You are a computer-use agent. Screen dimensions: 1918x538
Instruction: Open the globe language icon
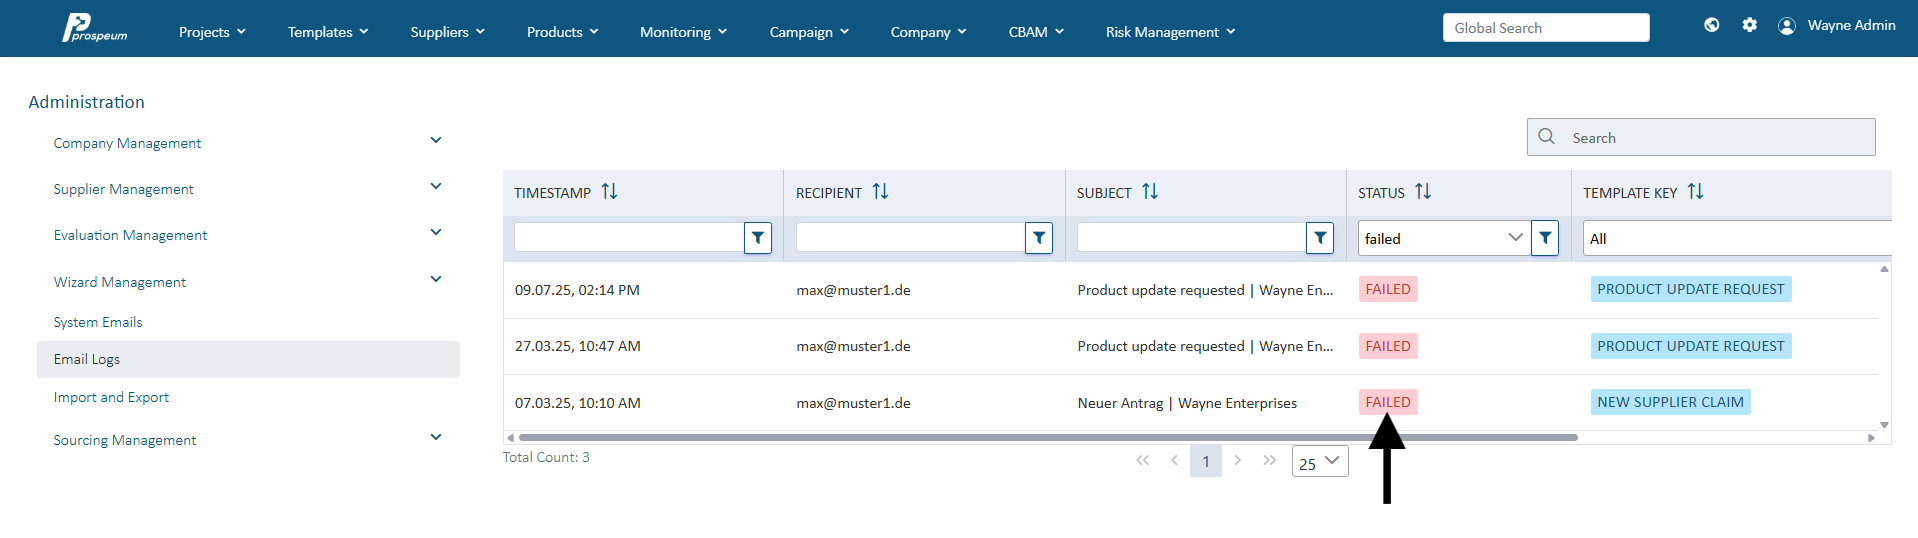1712,25
